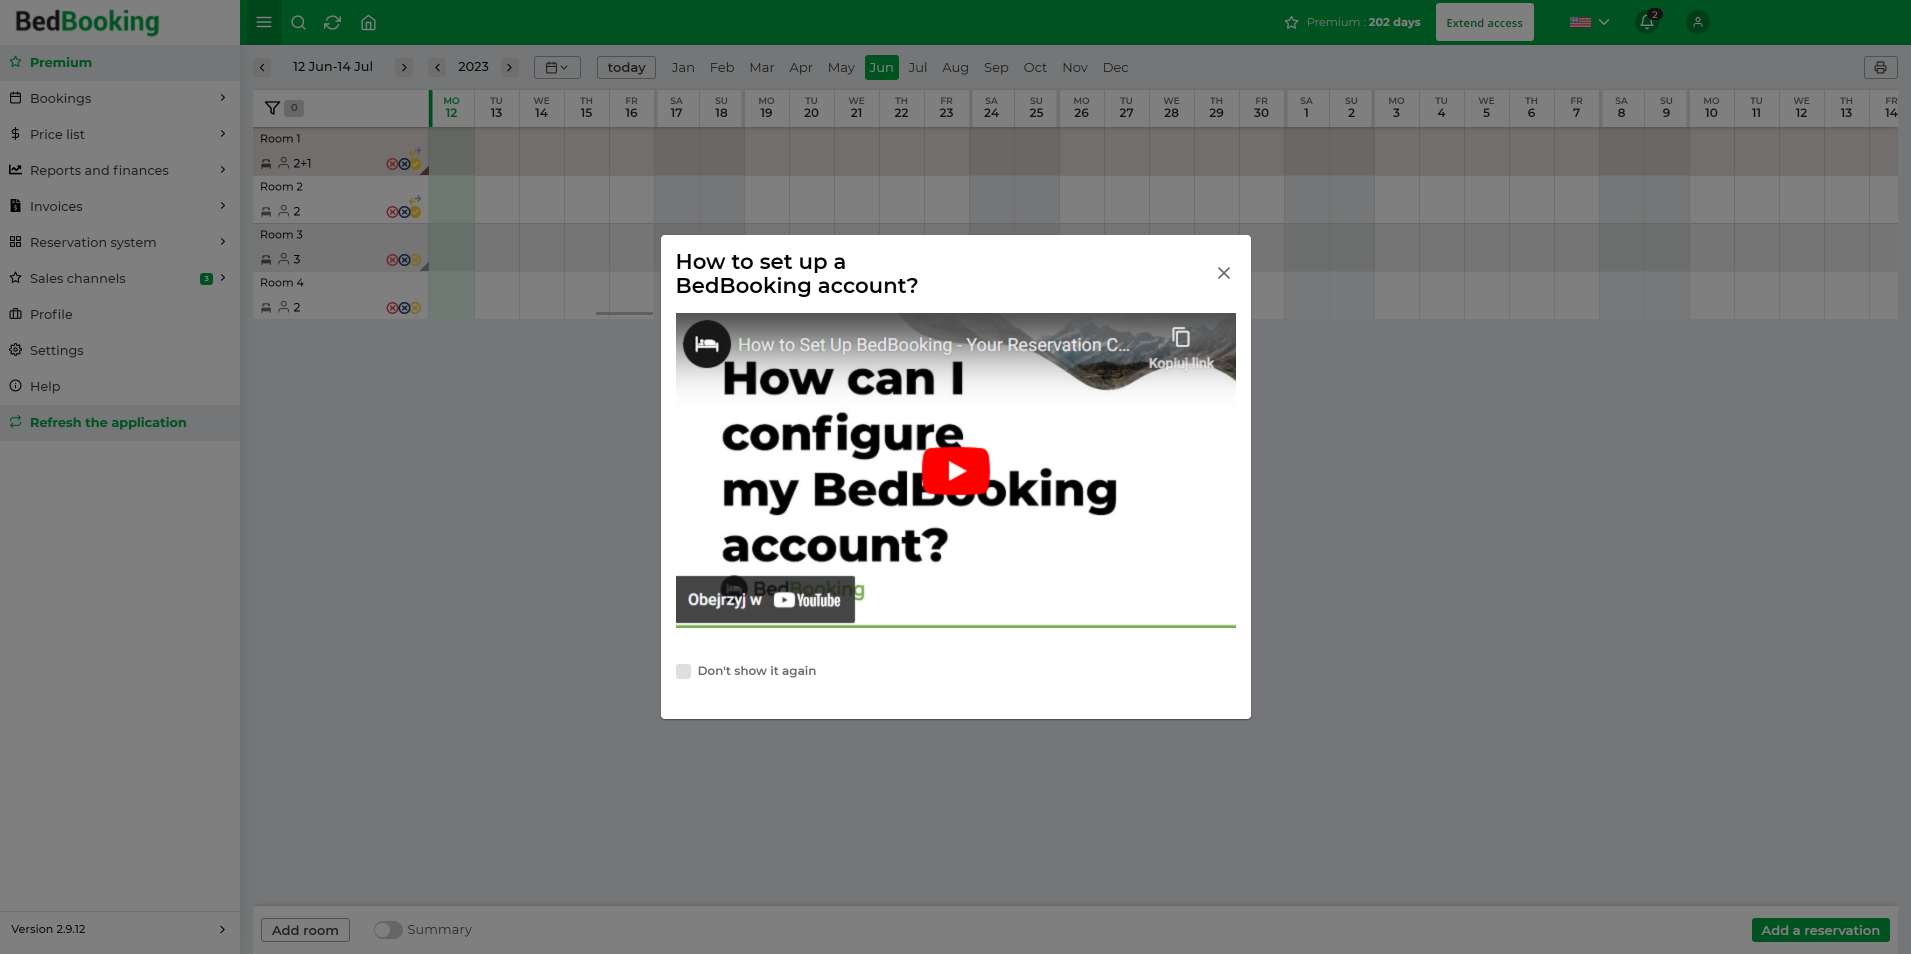Go to the home icon

pos(368,22)
